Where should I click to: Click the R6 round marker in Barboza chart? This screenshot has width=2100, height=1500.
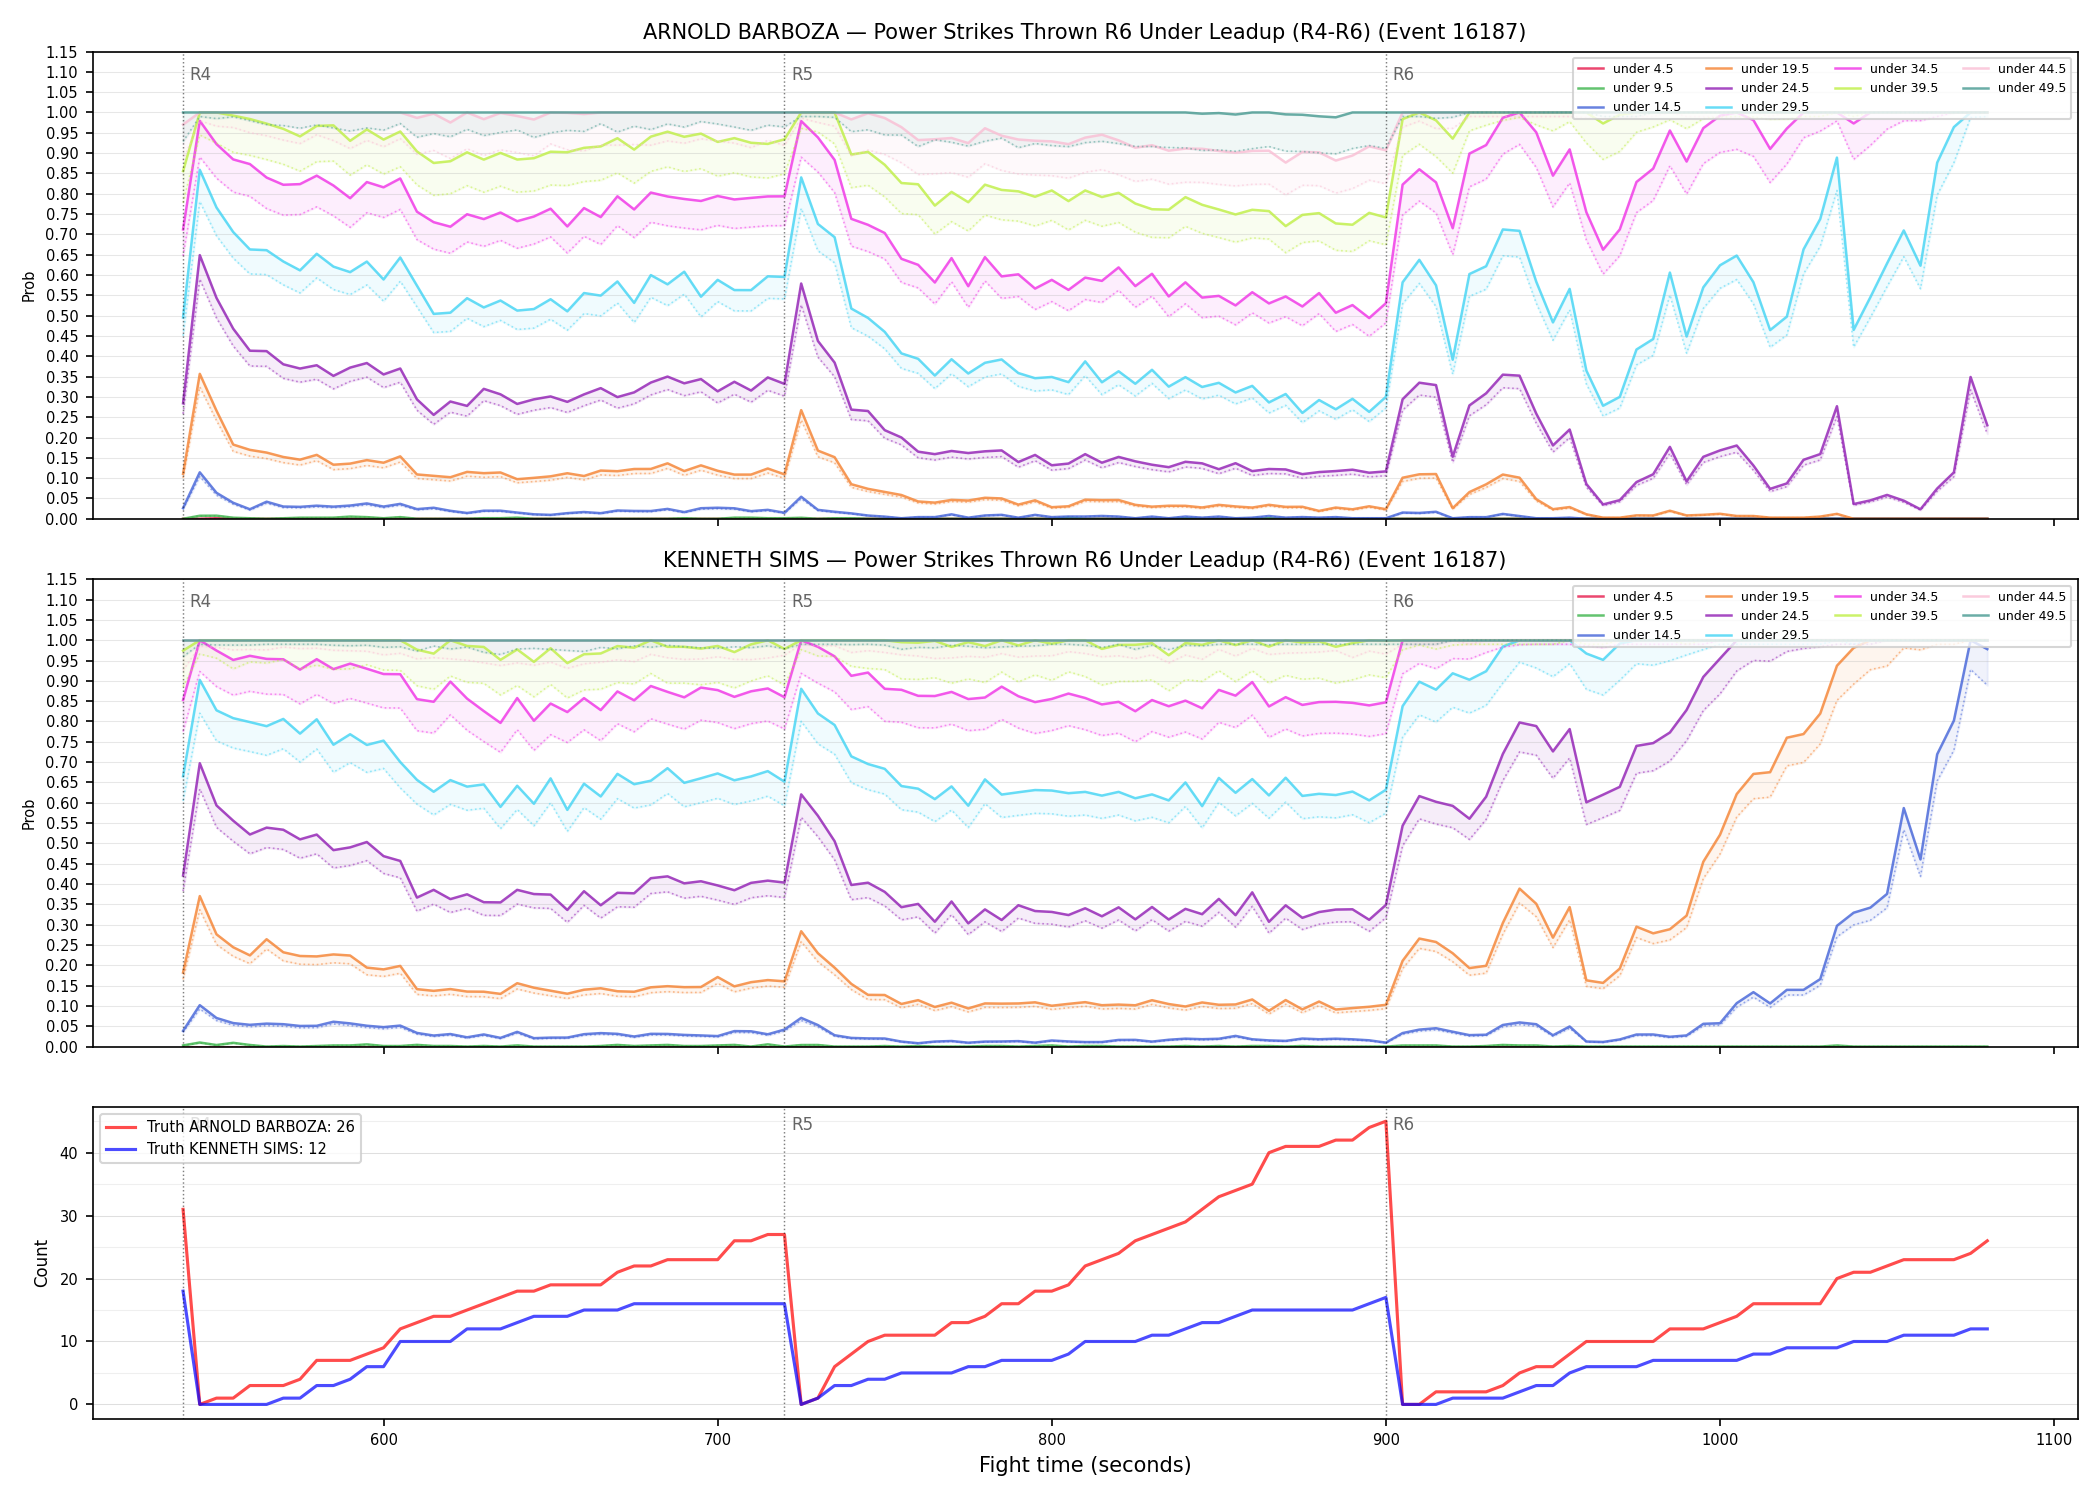(1403, 74)
